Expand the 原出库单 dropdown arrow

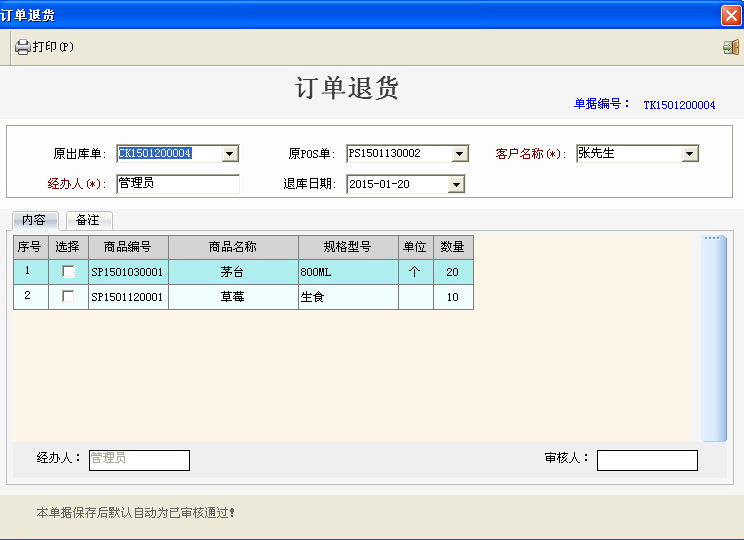coord(230,154)
